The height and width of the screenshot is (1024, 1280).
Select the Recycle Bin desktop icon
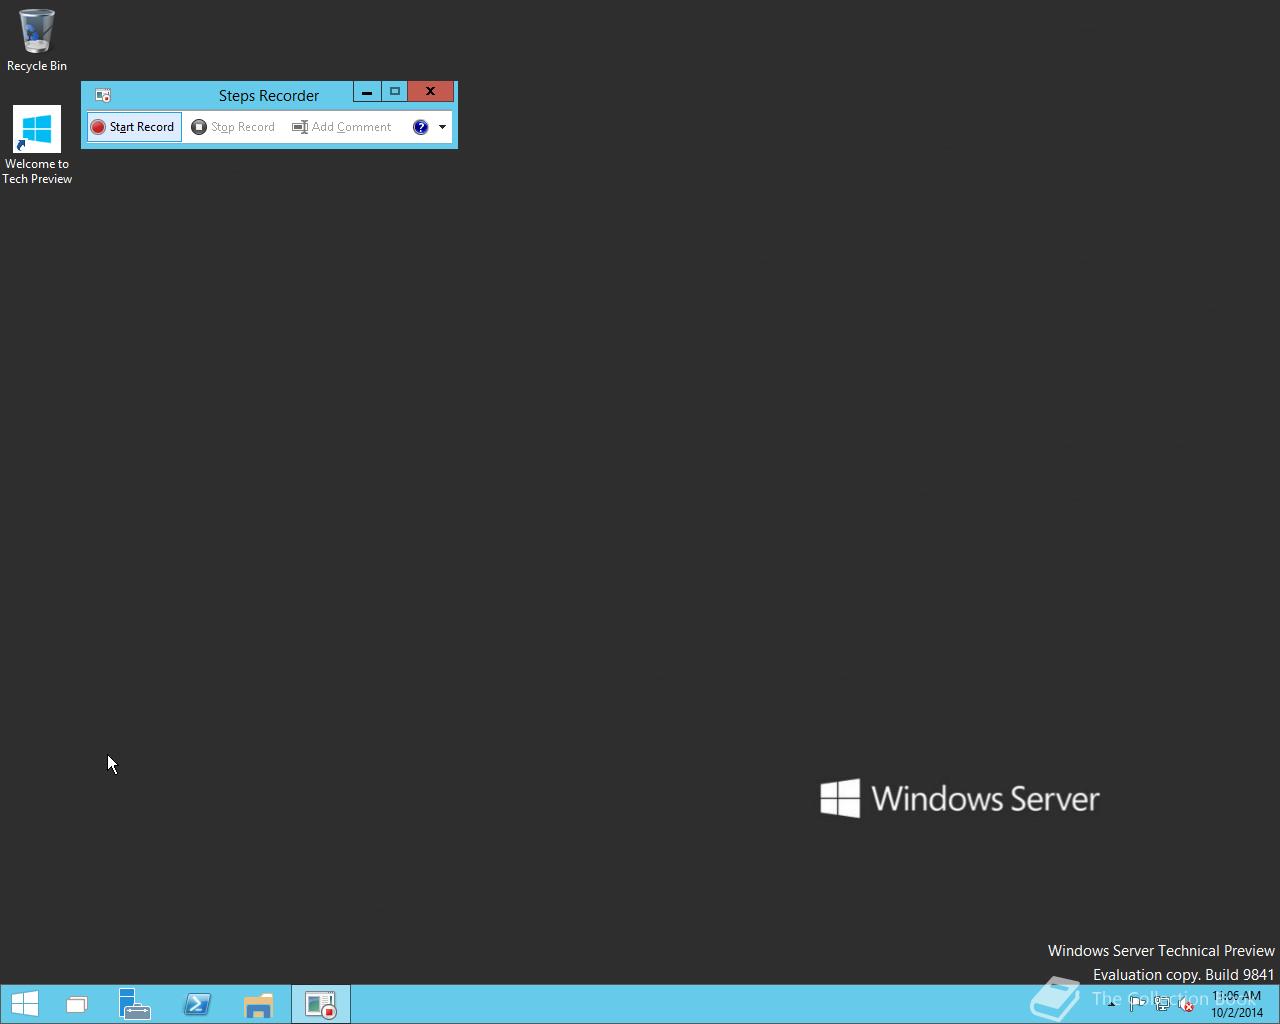click(x=37, y=41)
